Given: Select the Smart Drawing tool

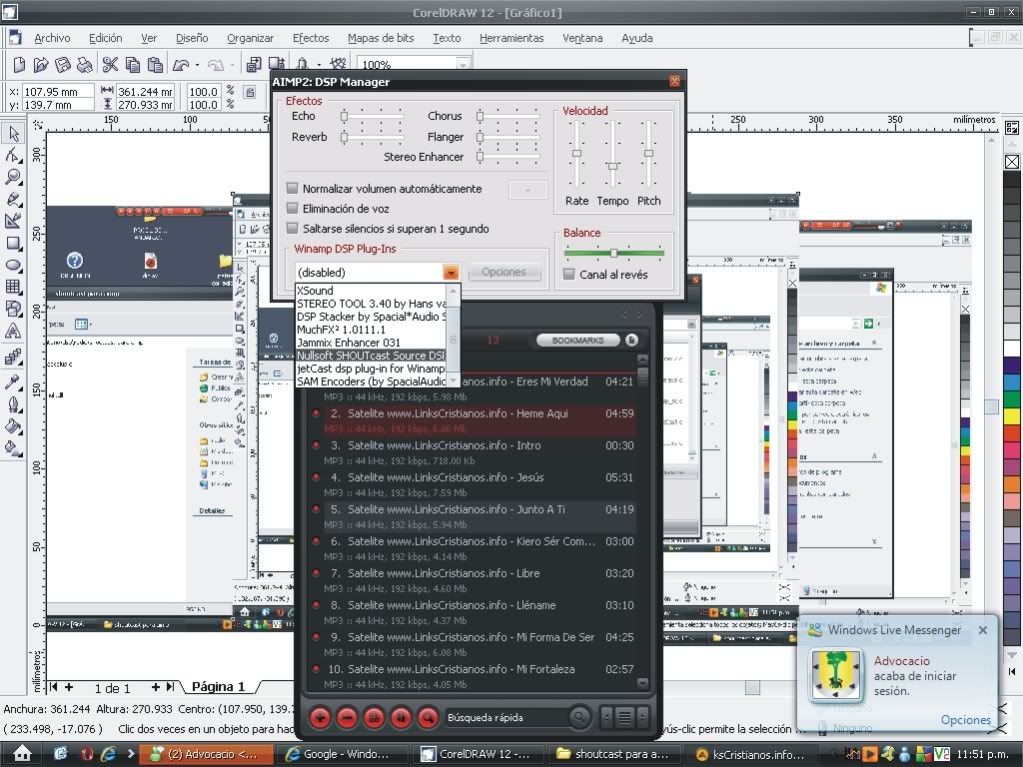Looking at the screenshot, I should click(13, 221).
